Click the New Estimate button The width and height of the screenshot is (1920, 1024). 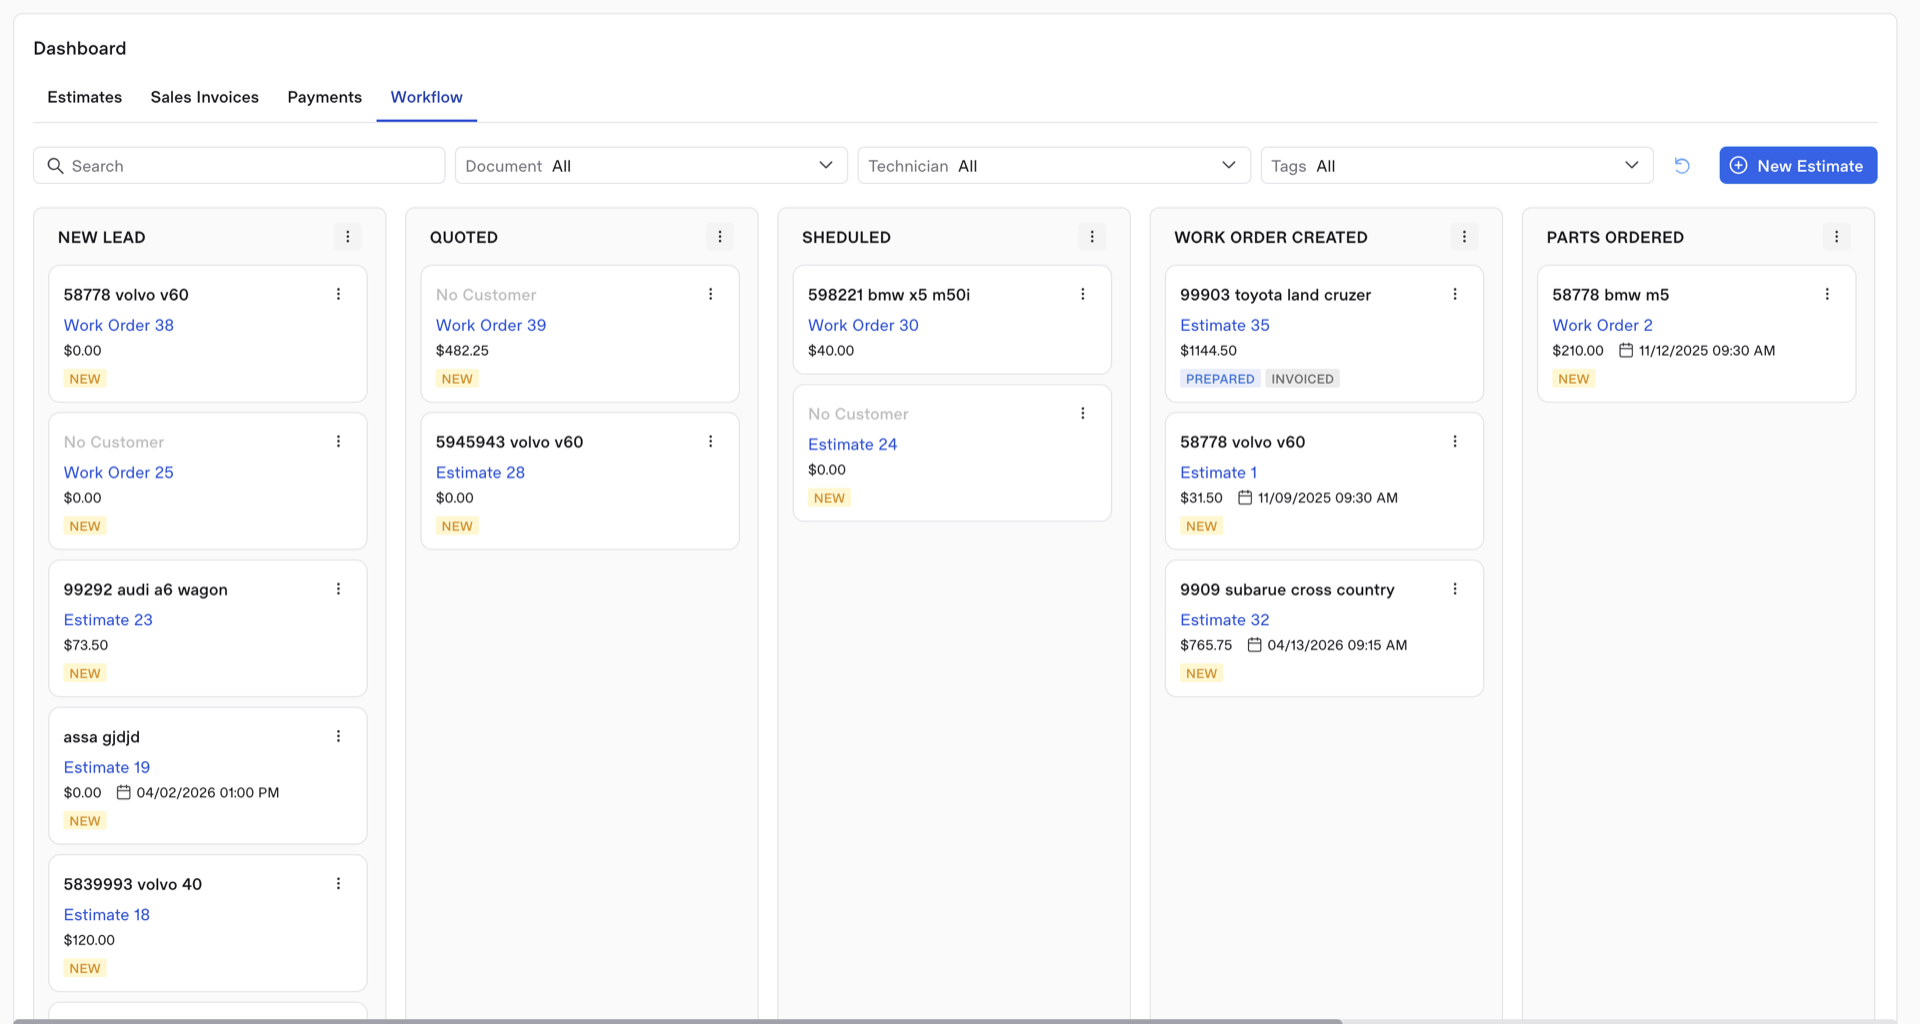(1798, 166)
